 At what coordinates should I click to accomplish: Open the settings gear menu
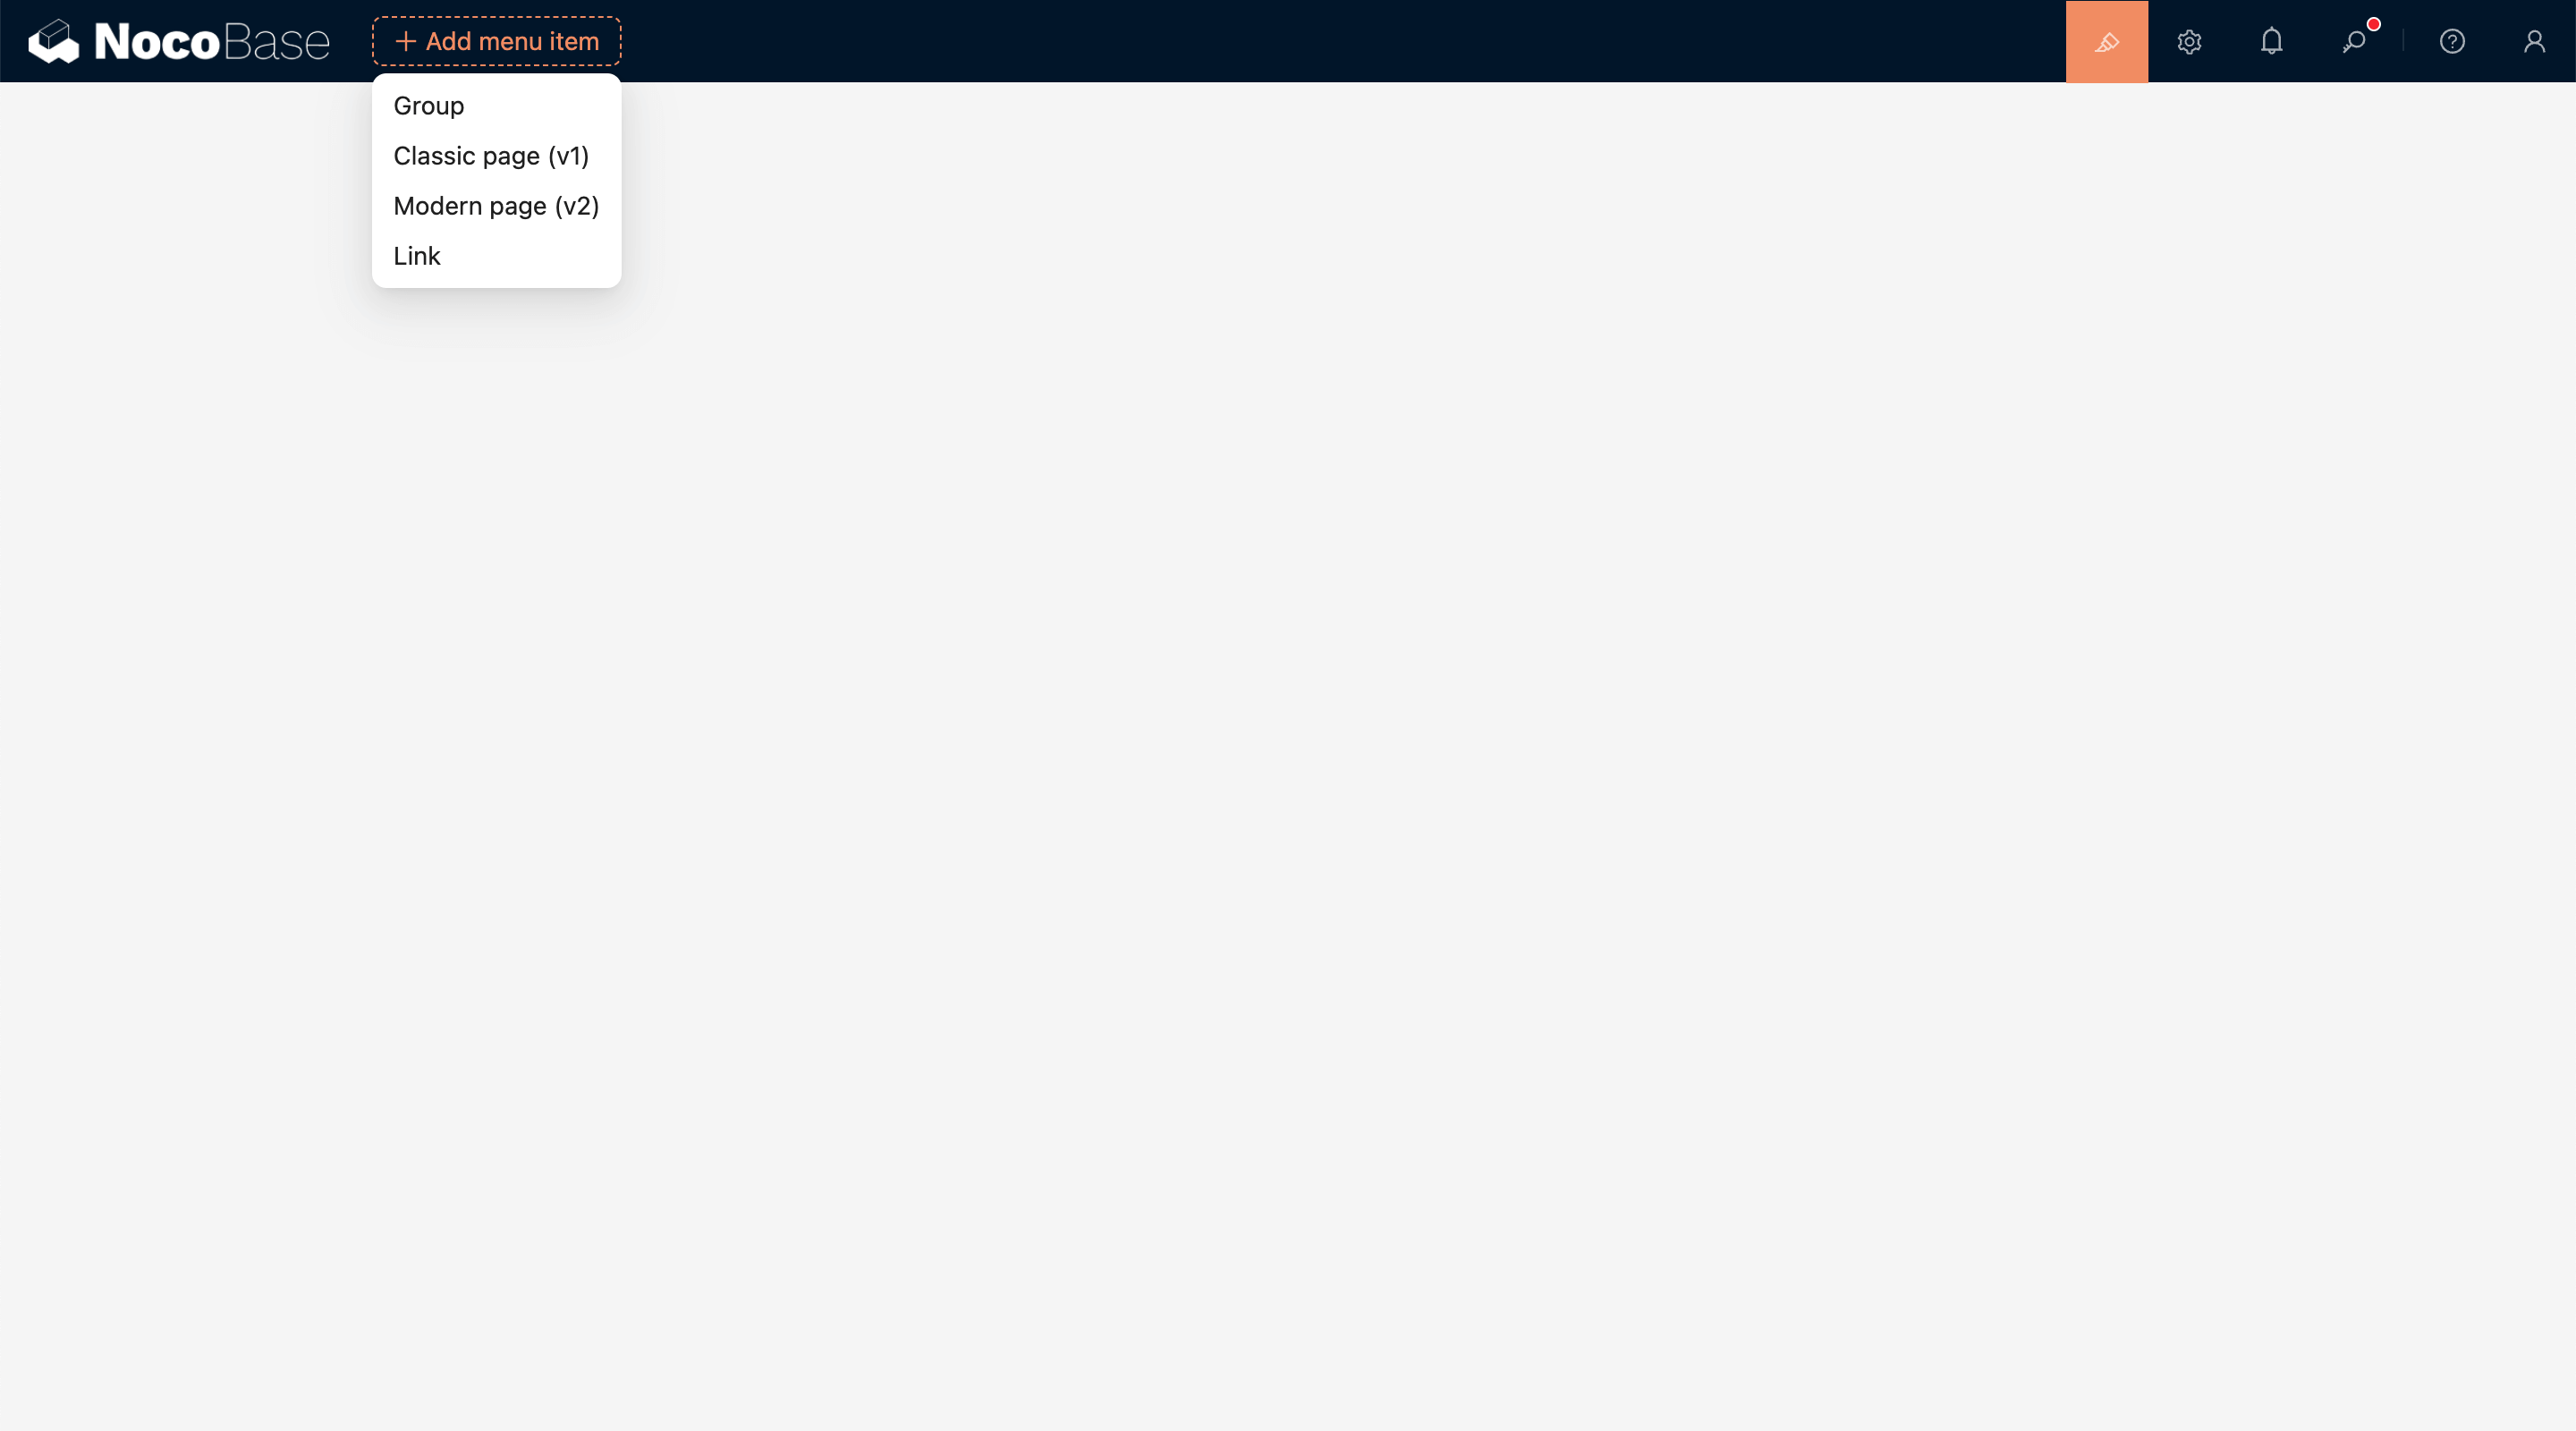[x=2189, y=41]
